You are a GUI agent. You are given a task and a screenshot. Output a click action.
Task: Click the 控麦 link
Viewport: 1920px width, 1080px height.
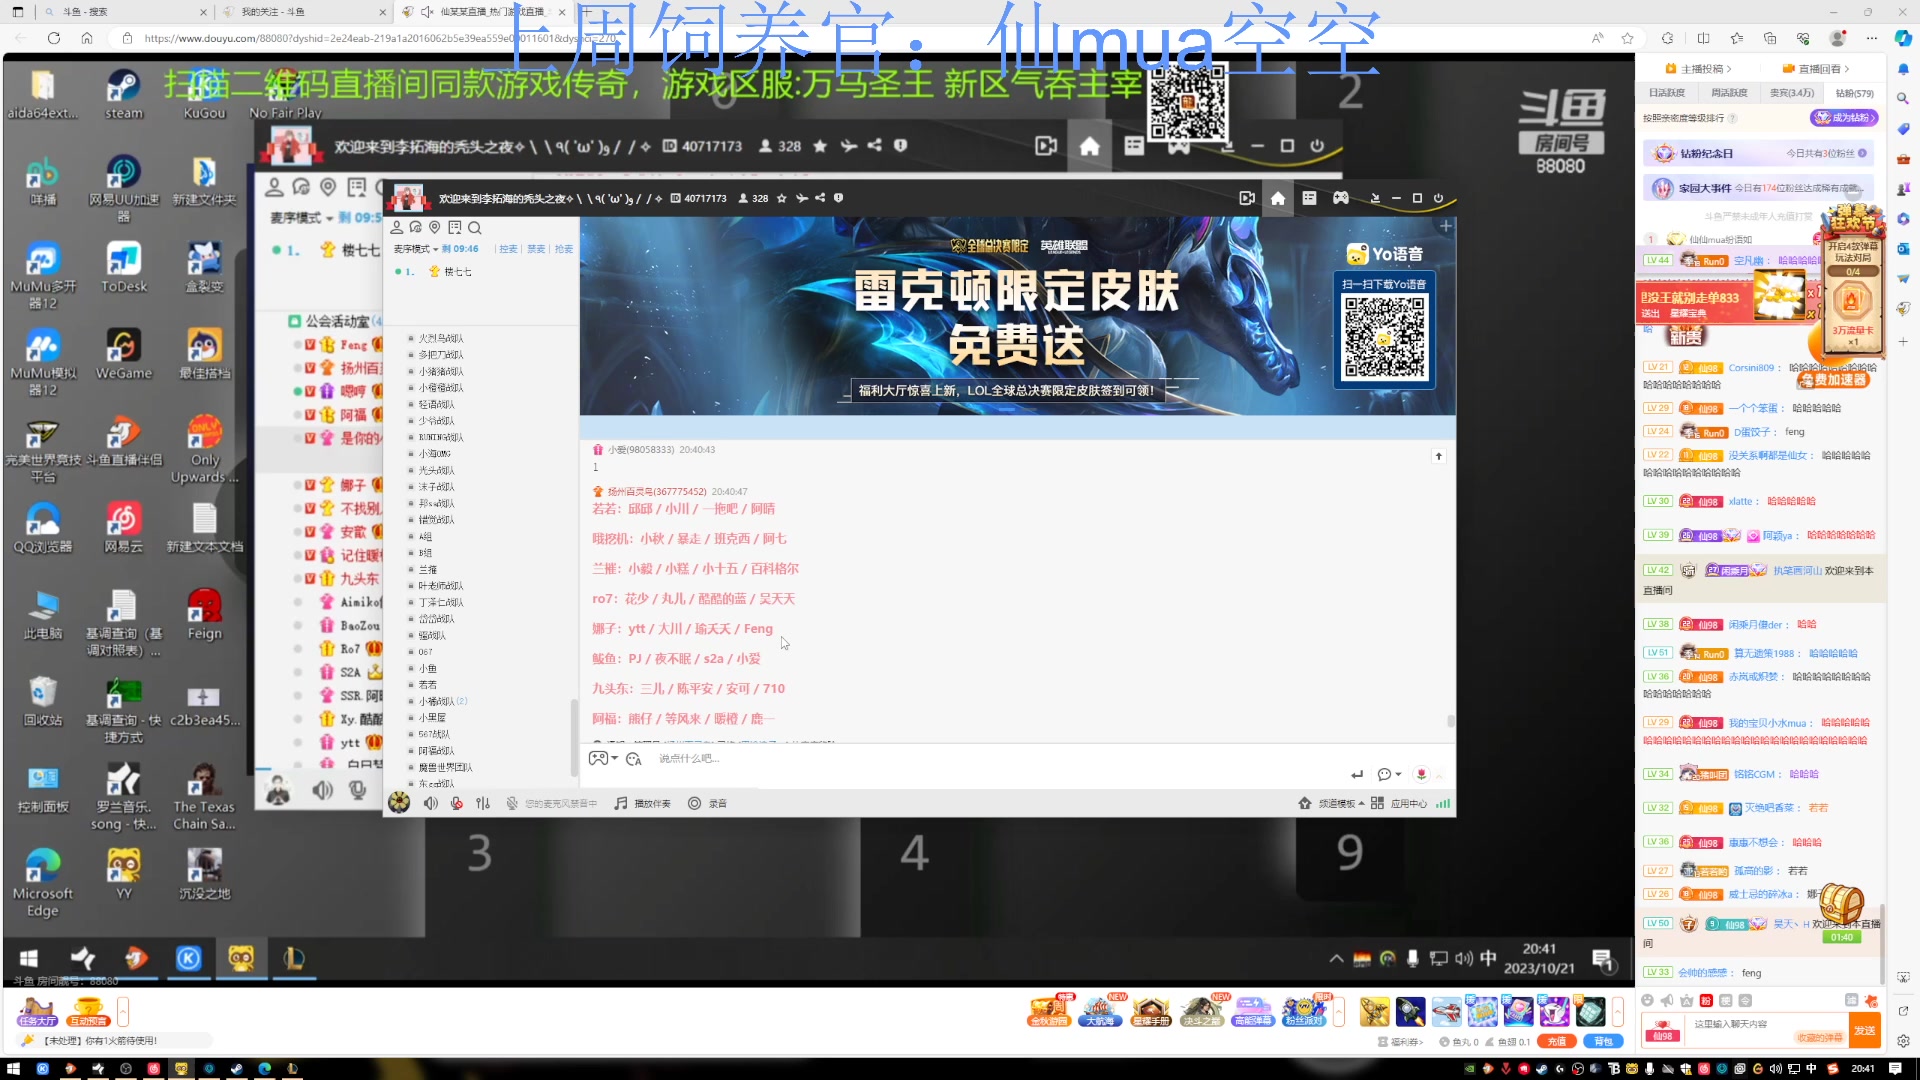tap(508, 249)
